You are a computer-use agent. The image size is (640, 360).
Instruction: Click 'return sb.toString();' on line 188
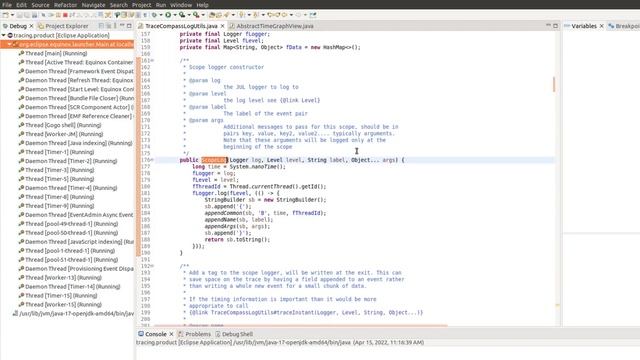click(237, 240)
